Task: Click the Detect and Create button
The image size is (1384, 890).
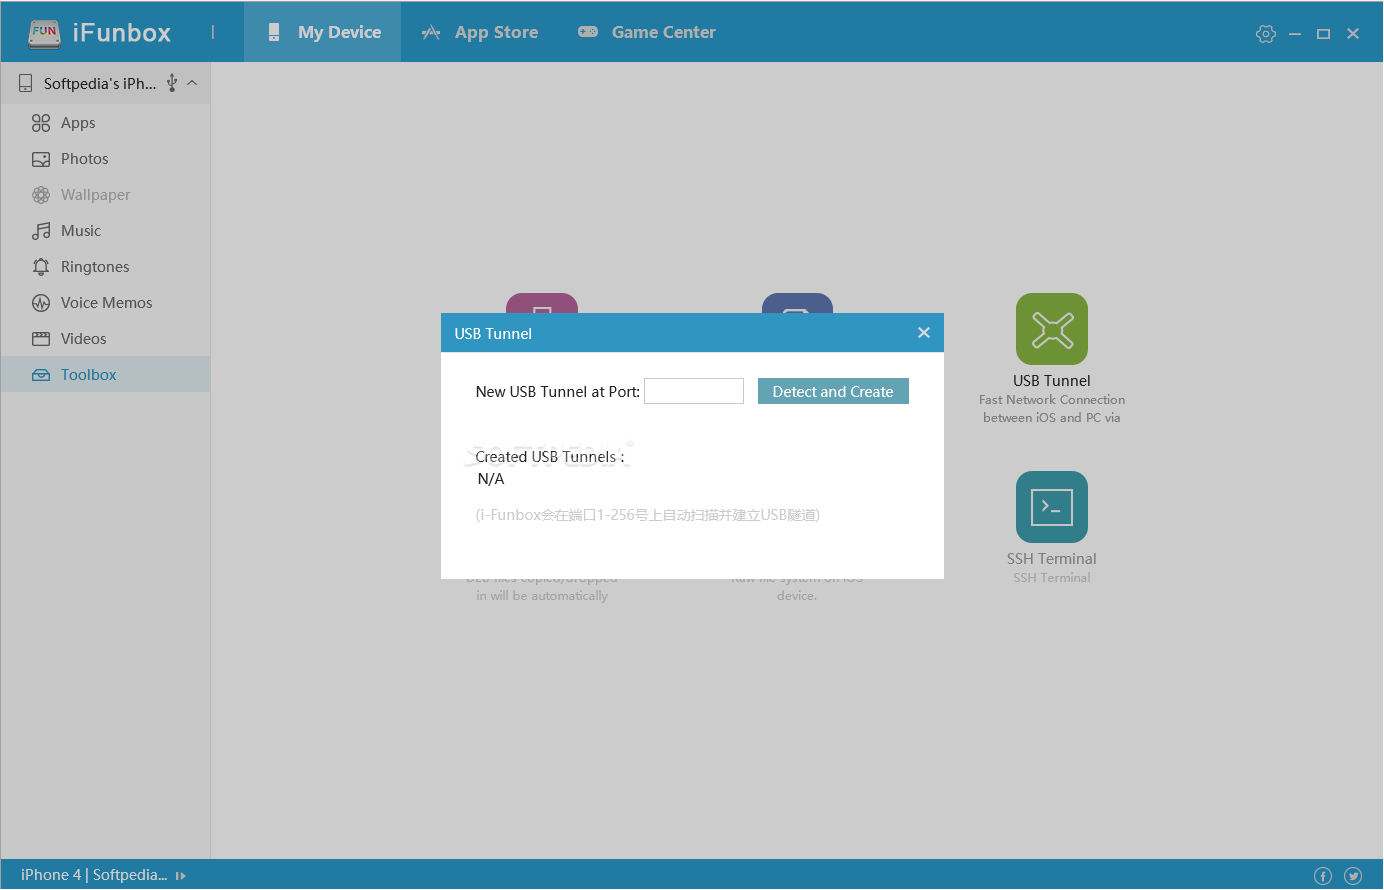Action: click(833, 391)
